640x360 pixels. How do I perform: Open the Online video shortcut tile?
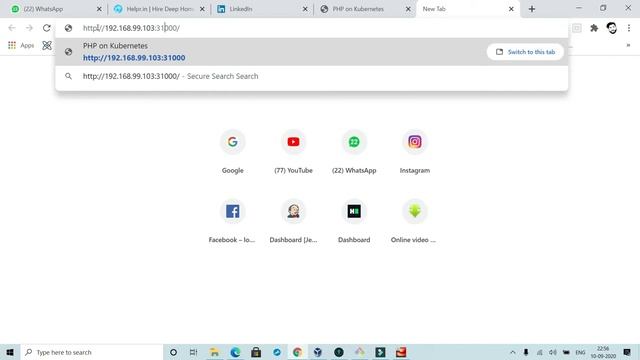tap(415, 221)
